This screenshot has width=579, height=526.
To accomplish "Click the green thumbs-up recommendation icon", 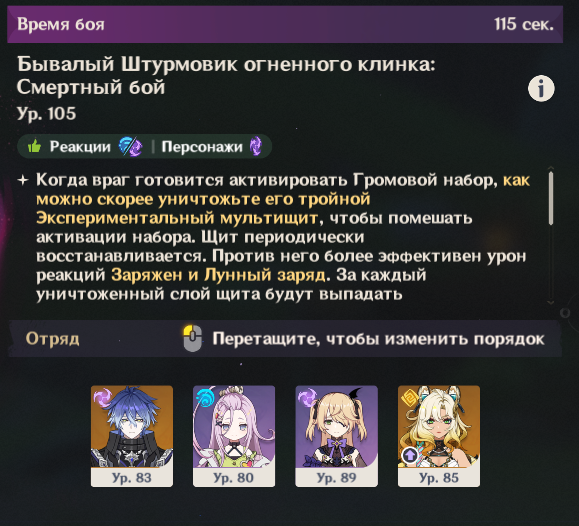I will click(34, 146).
